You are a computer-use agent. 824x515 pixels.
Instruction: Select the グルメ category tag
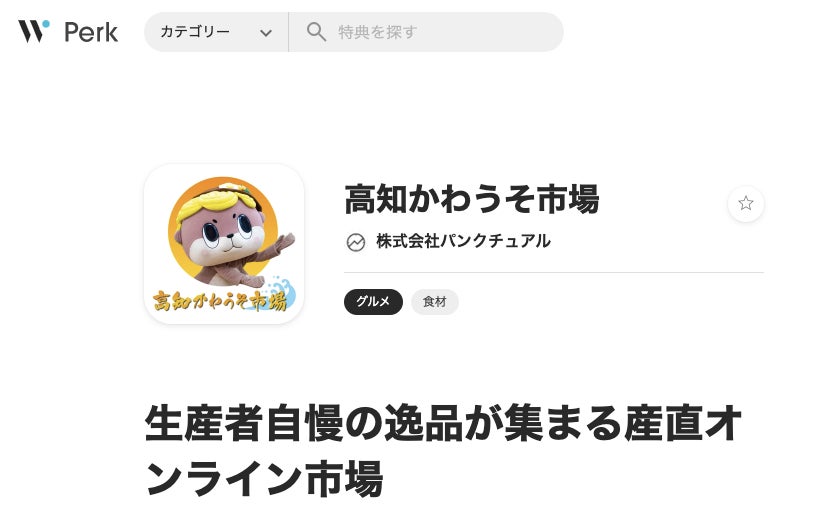[373, 302]
